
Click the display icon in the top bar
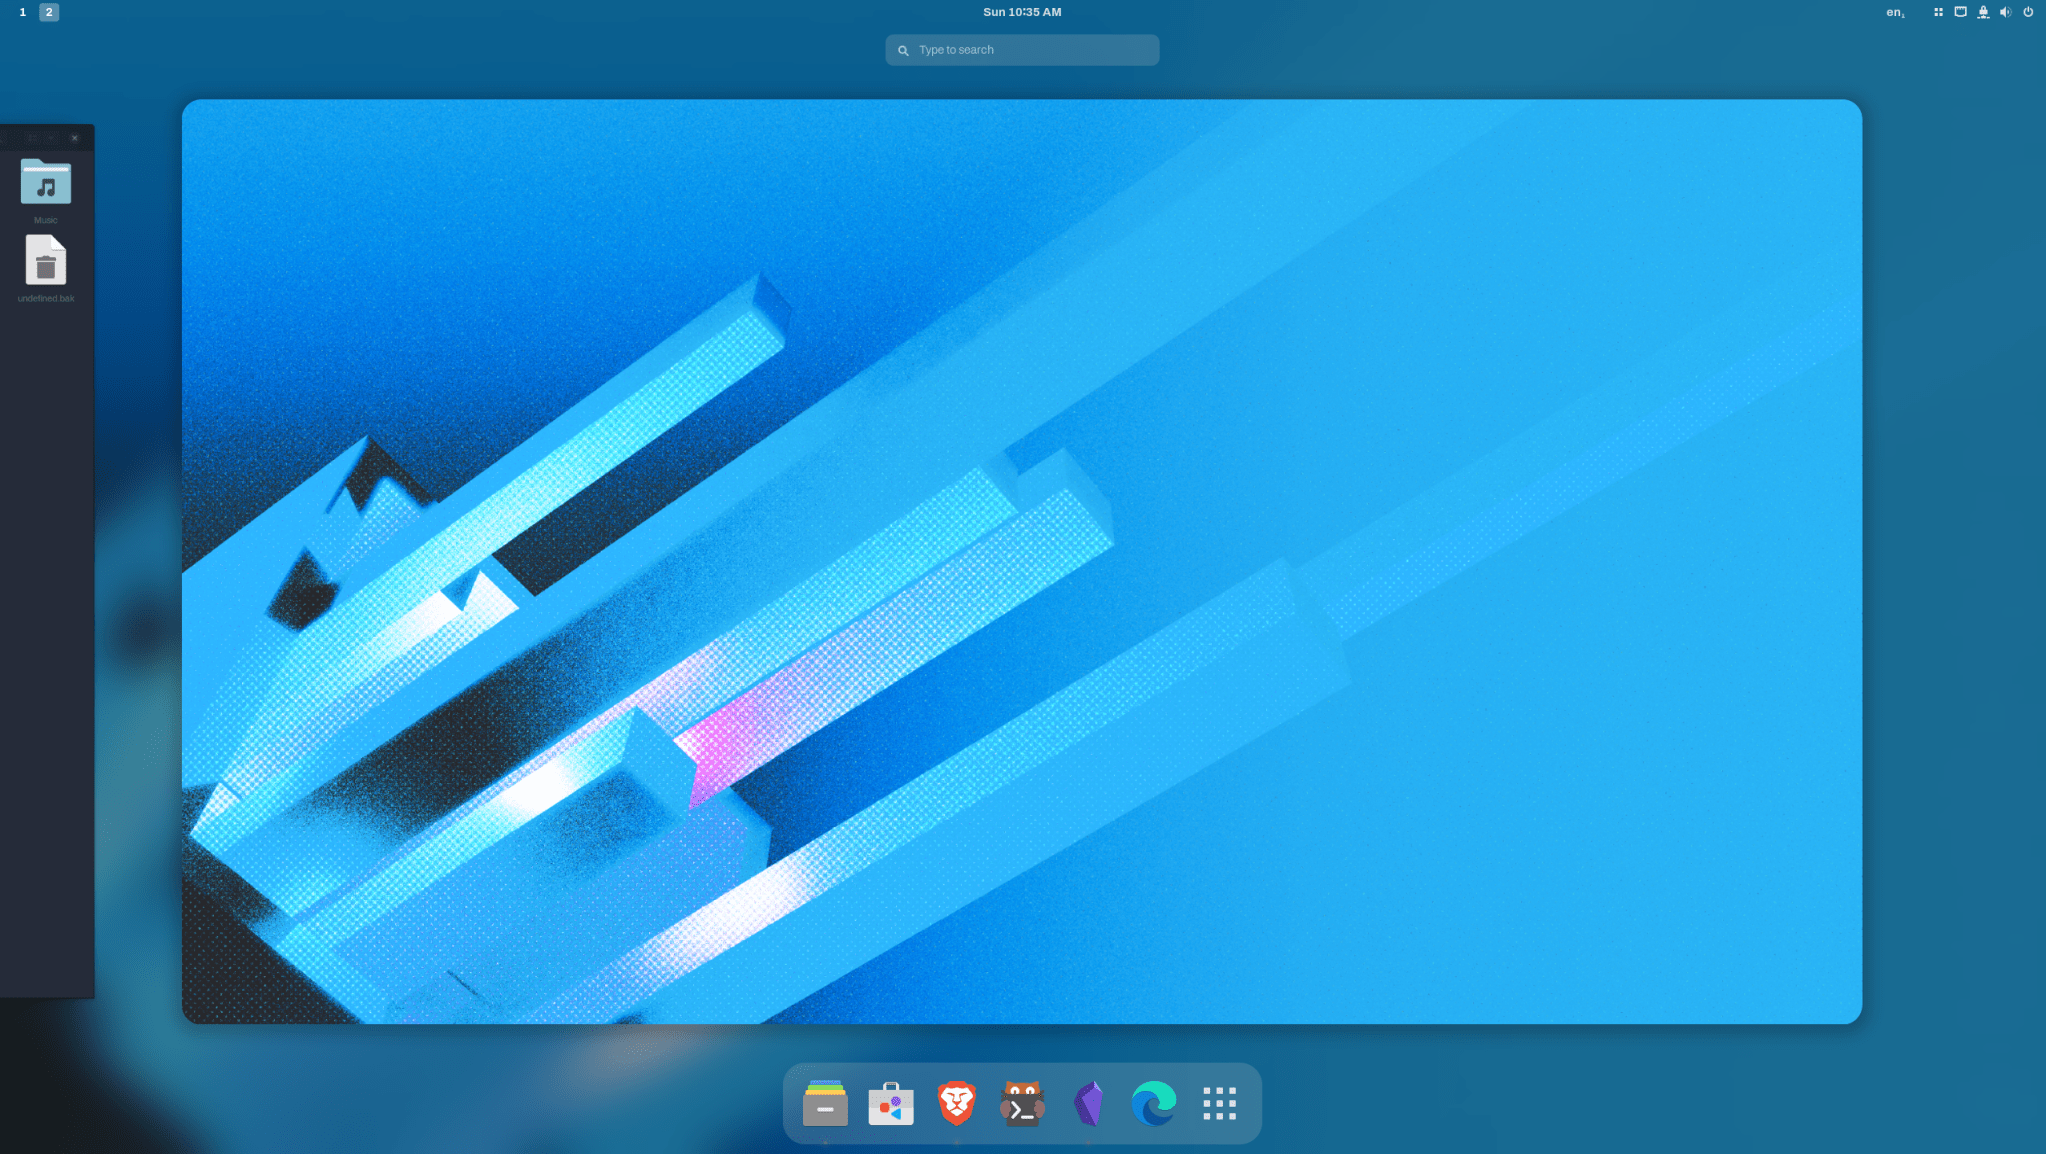(1960, 12)
